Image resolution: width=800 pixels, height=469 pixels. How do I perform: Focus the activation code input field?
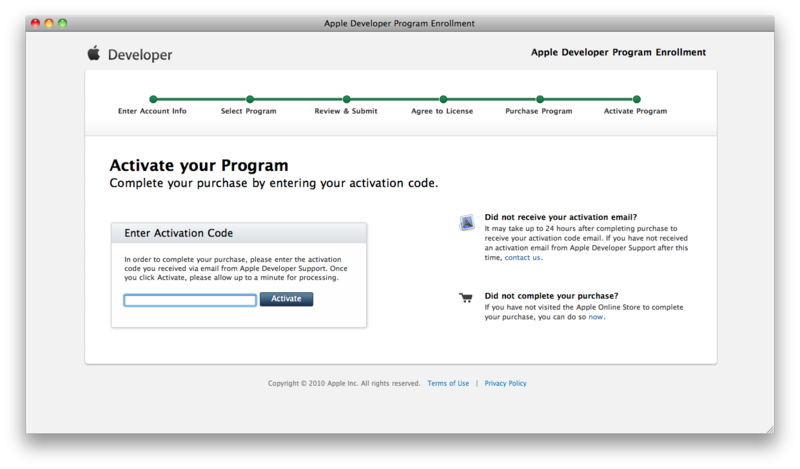[190, 300]
